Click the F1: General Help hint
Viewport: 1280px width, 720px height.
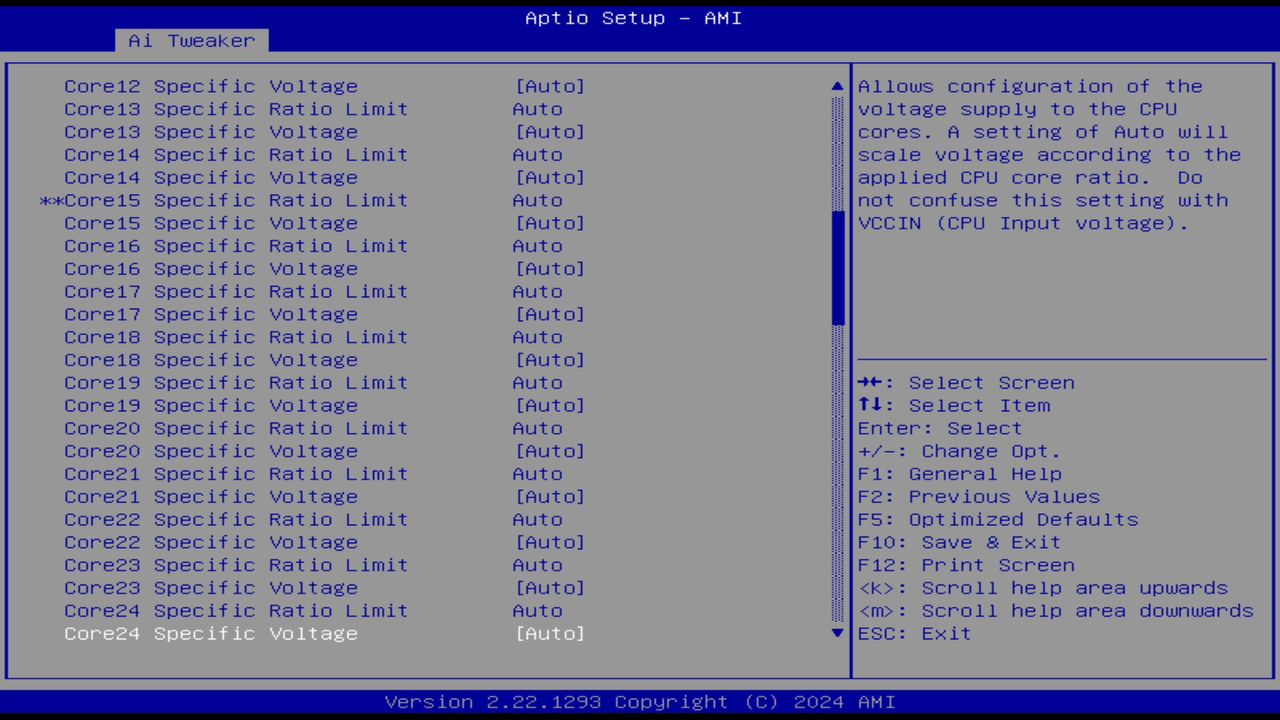(x=960, y=474)
